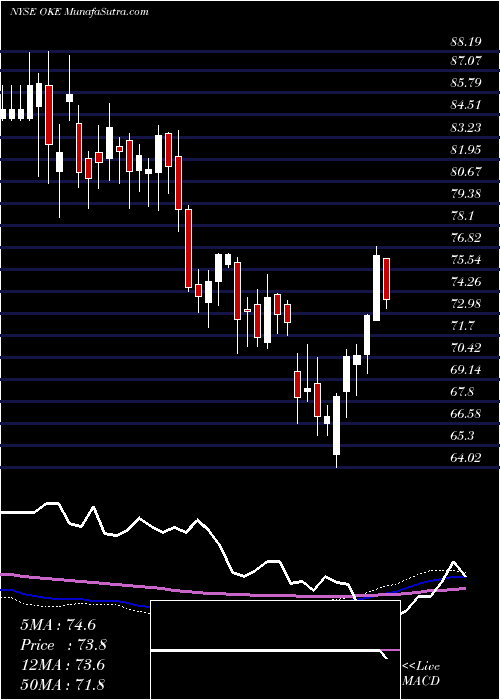Click the 5MA : 74.6 reading
Viewport: 500px width, 700px height.
58,625
